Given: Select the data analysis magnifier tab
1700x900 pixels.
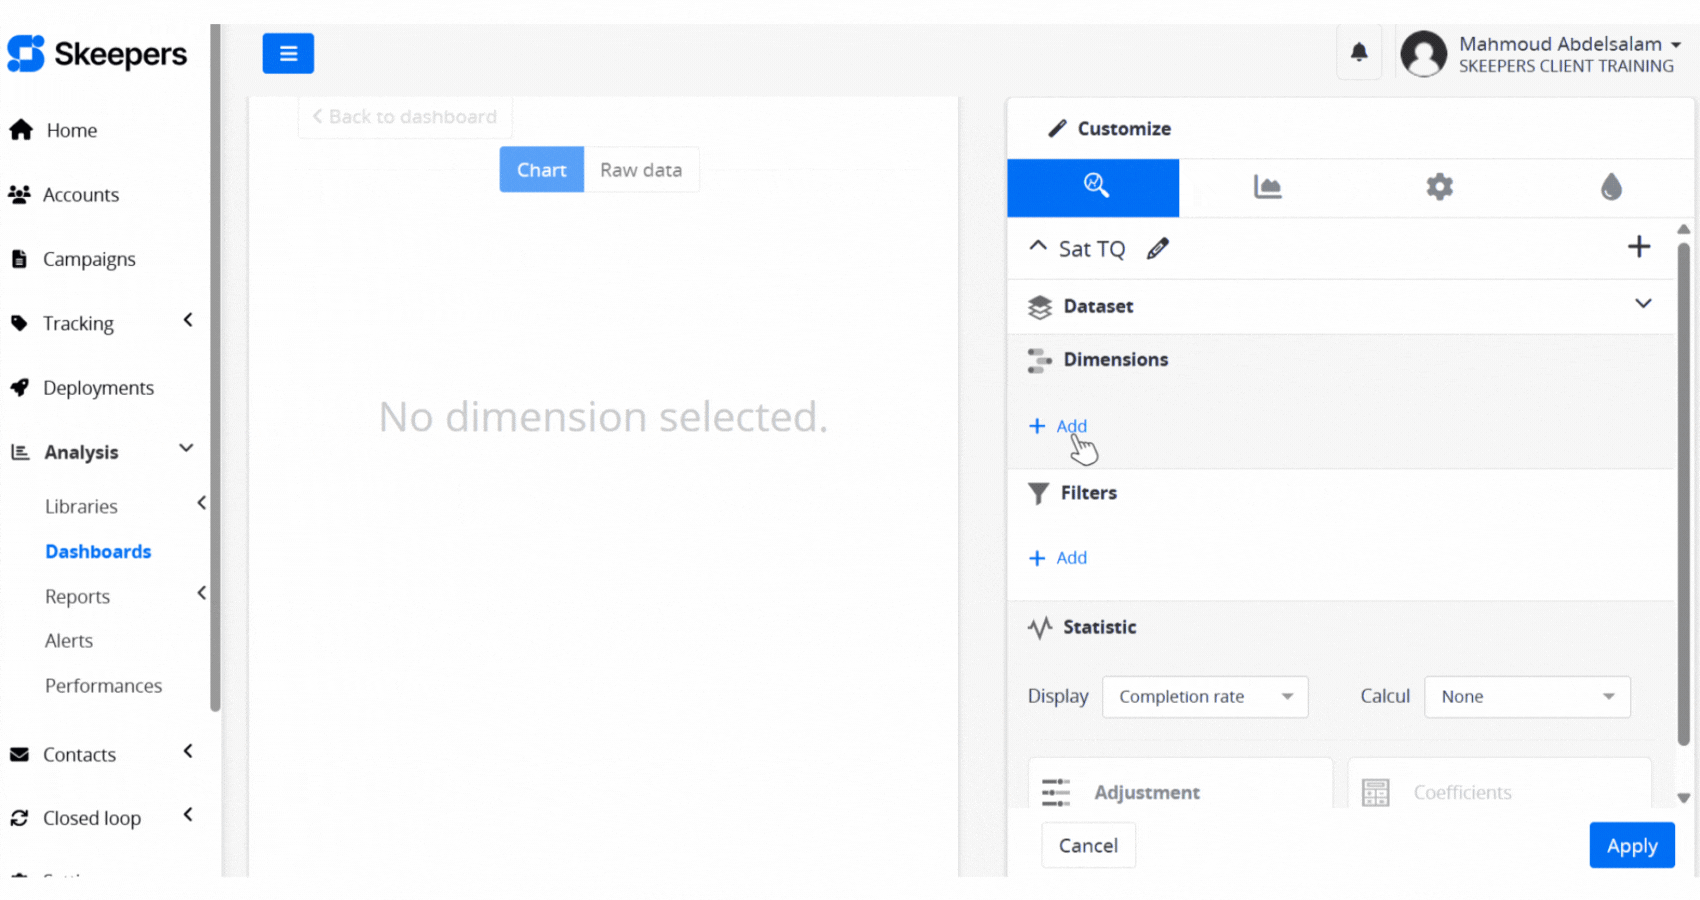Looking at the screenshot, I should click(1094, 187).
